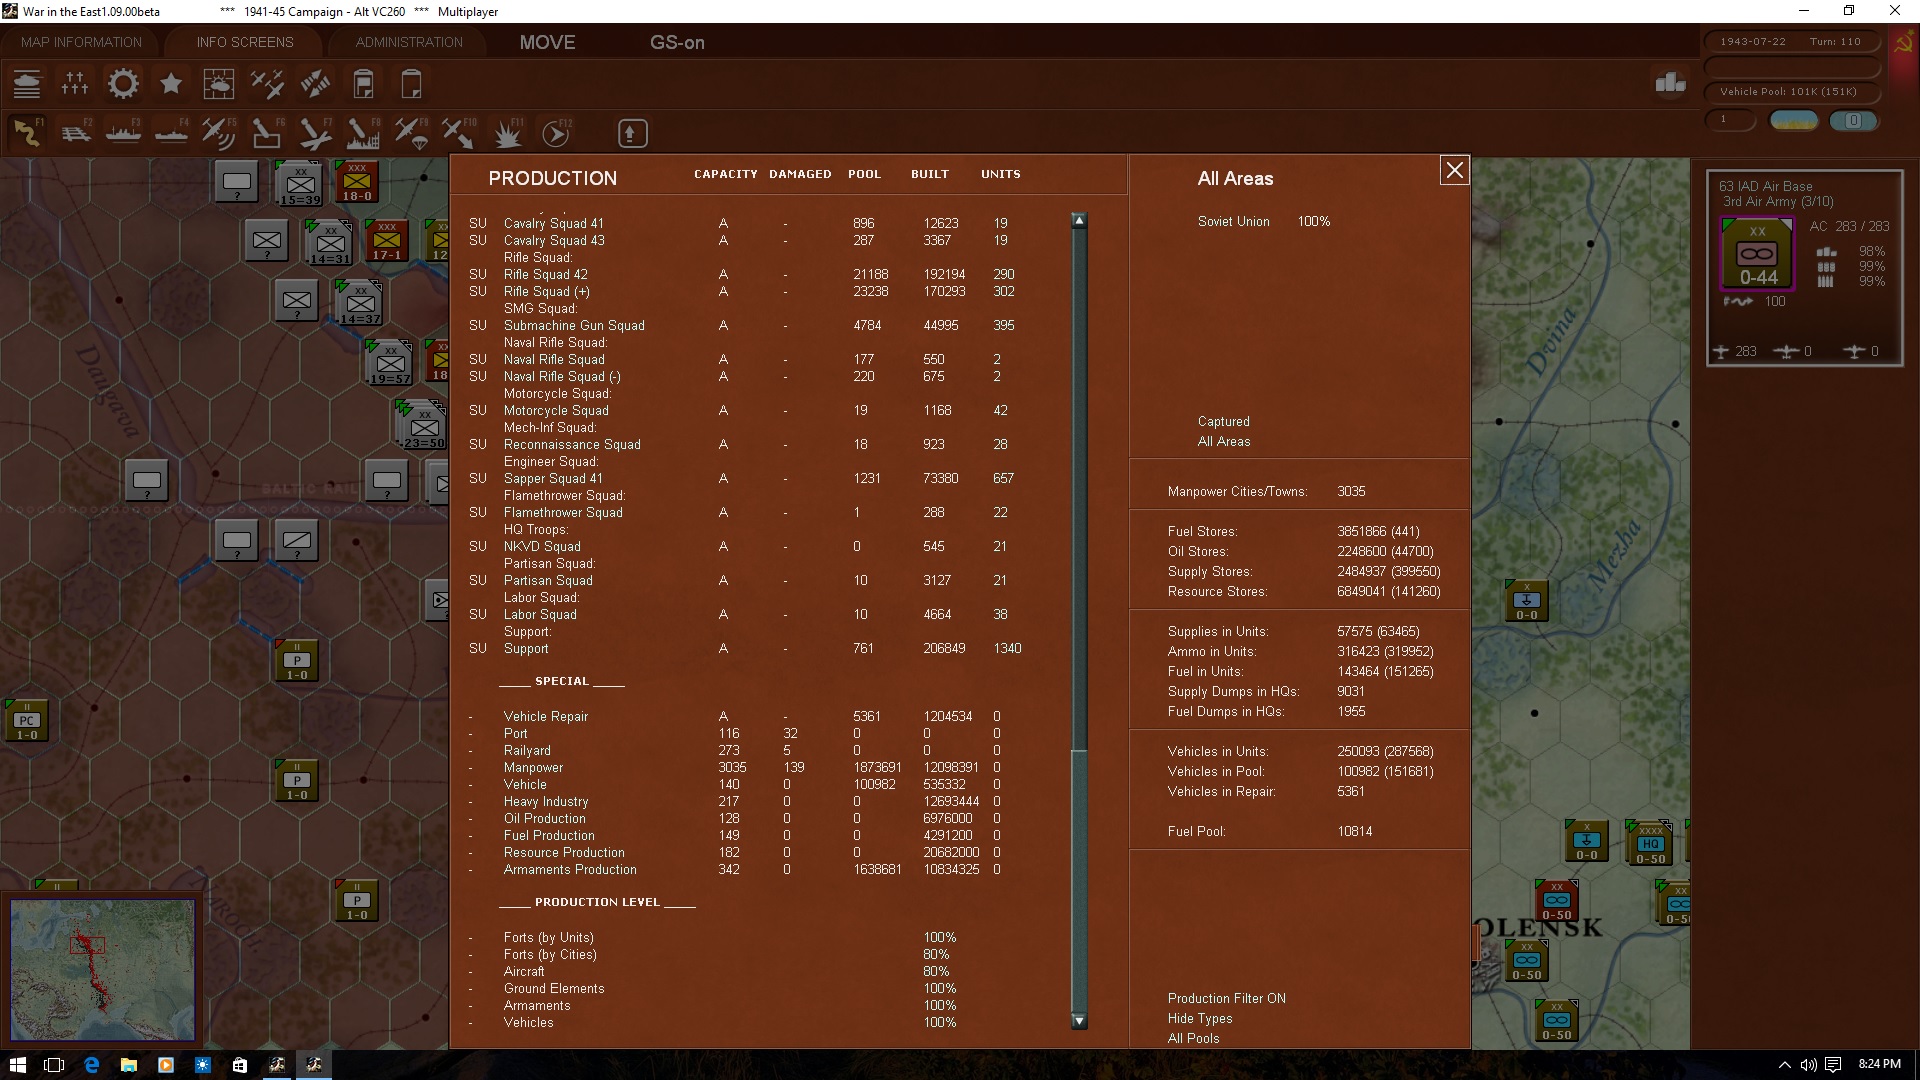Toggle Hide Types option

pyautogui.click(x=1199, y=1018)
